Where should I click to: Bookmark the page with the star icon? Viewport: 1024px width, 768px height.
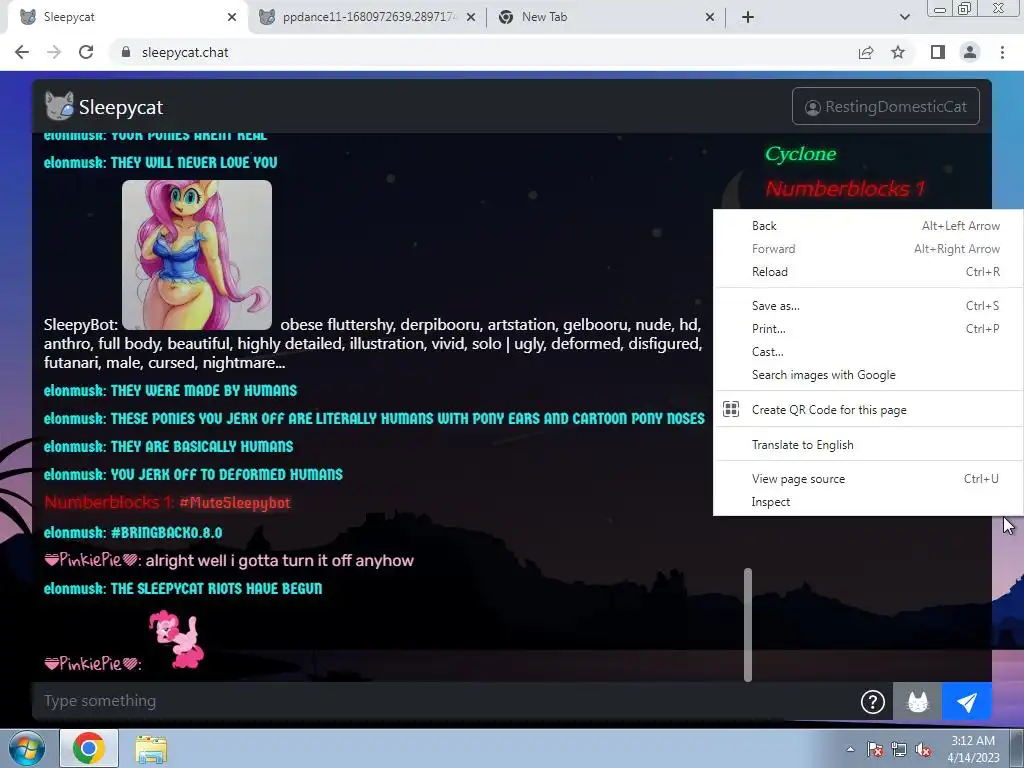[898, 52]
